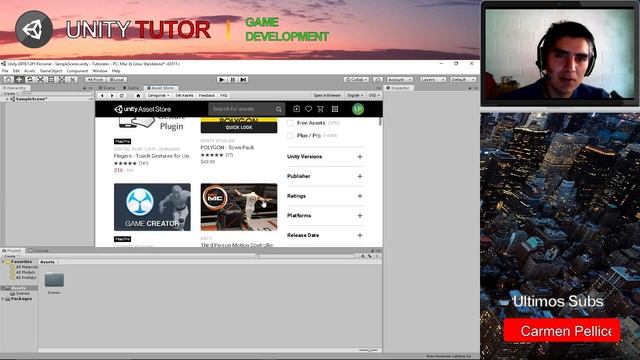The image size is (640, 360).
Task: Open the Account dropdown
Action: [x=400, y=80]
